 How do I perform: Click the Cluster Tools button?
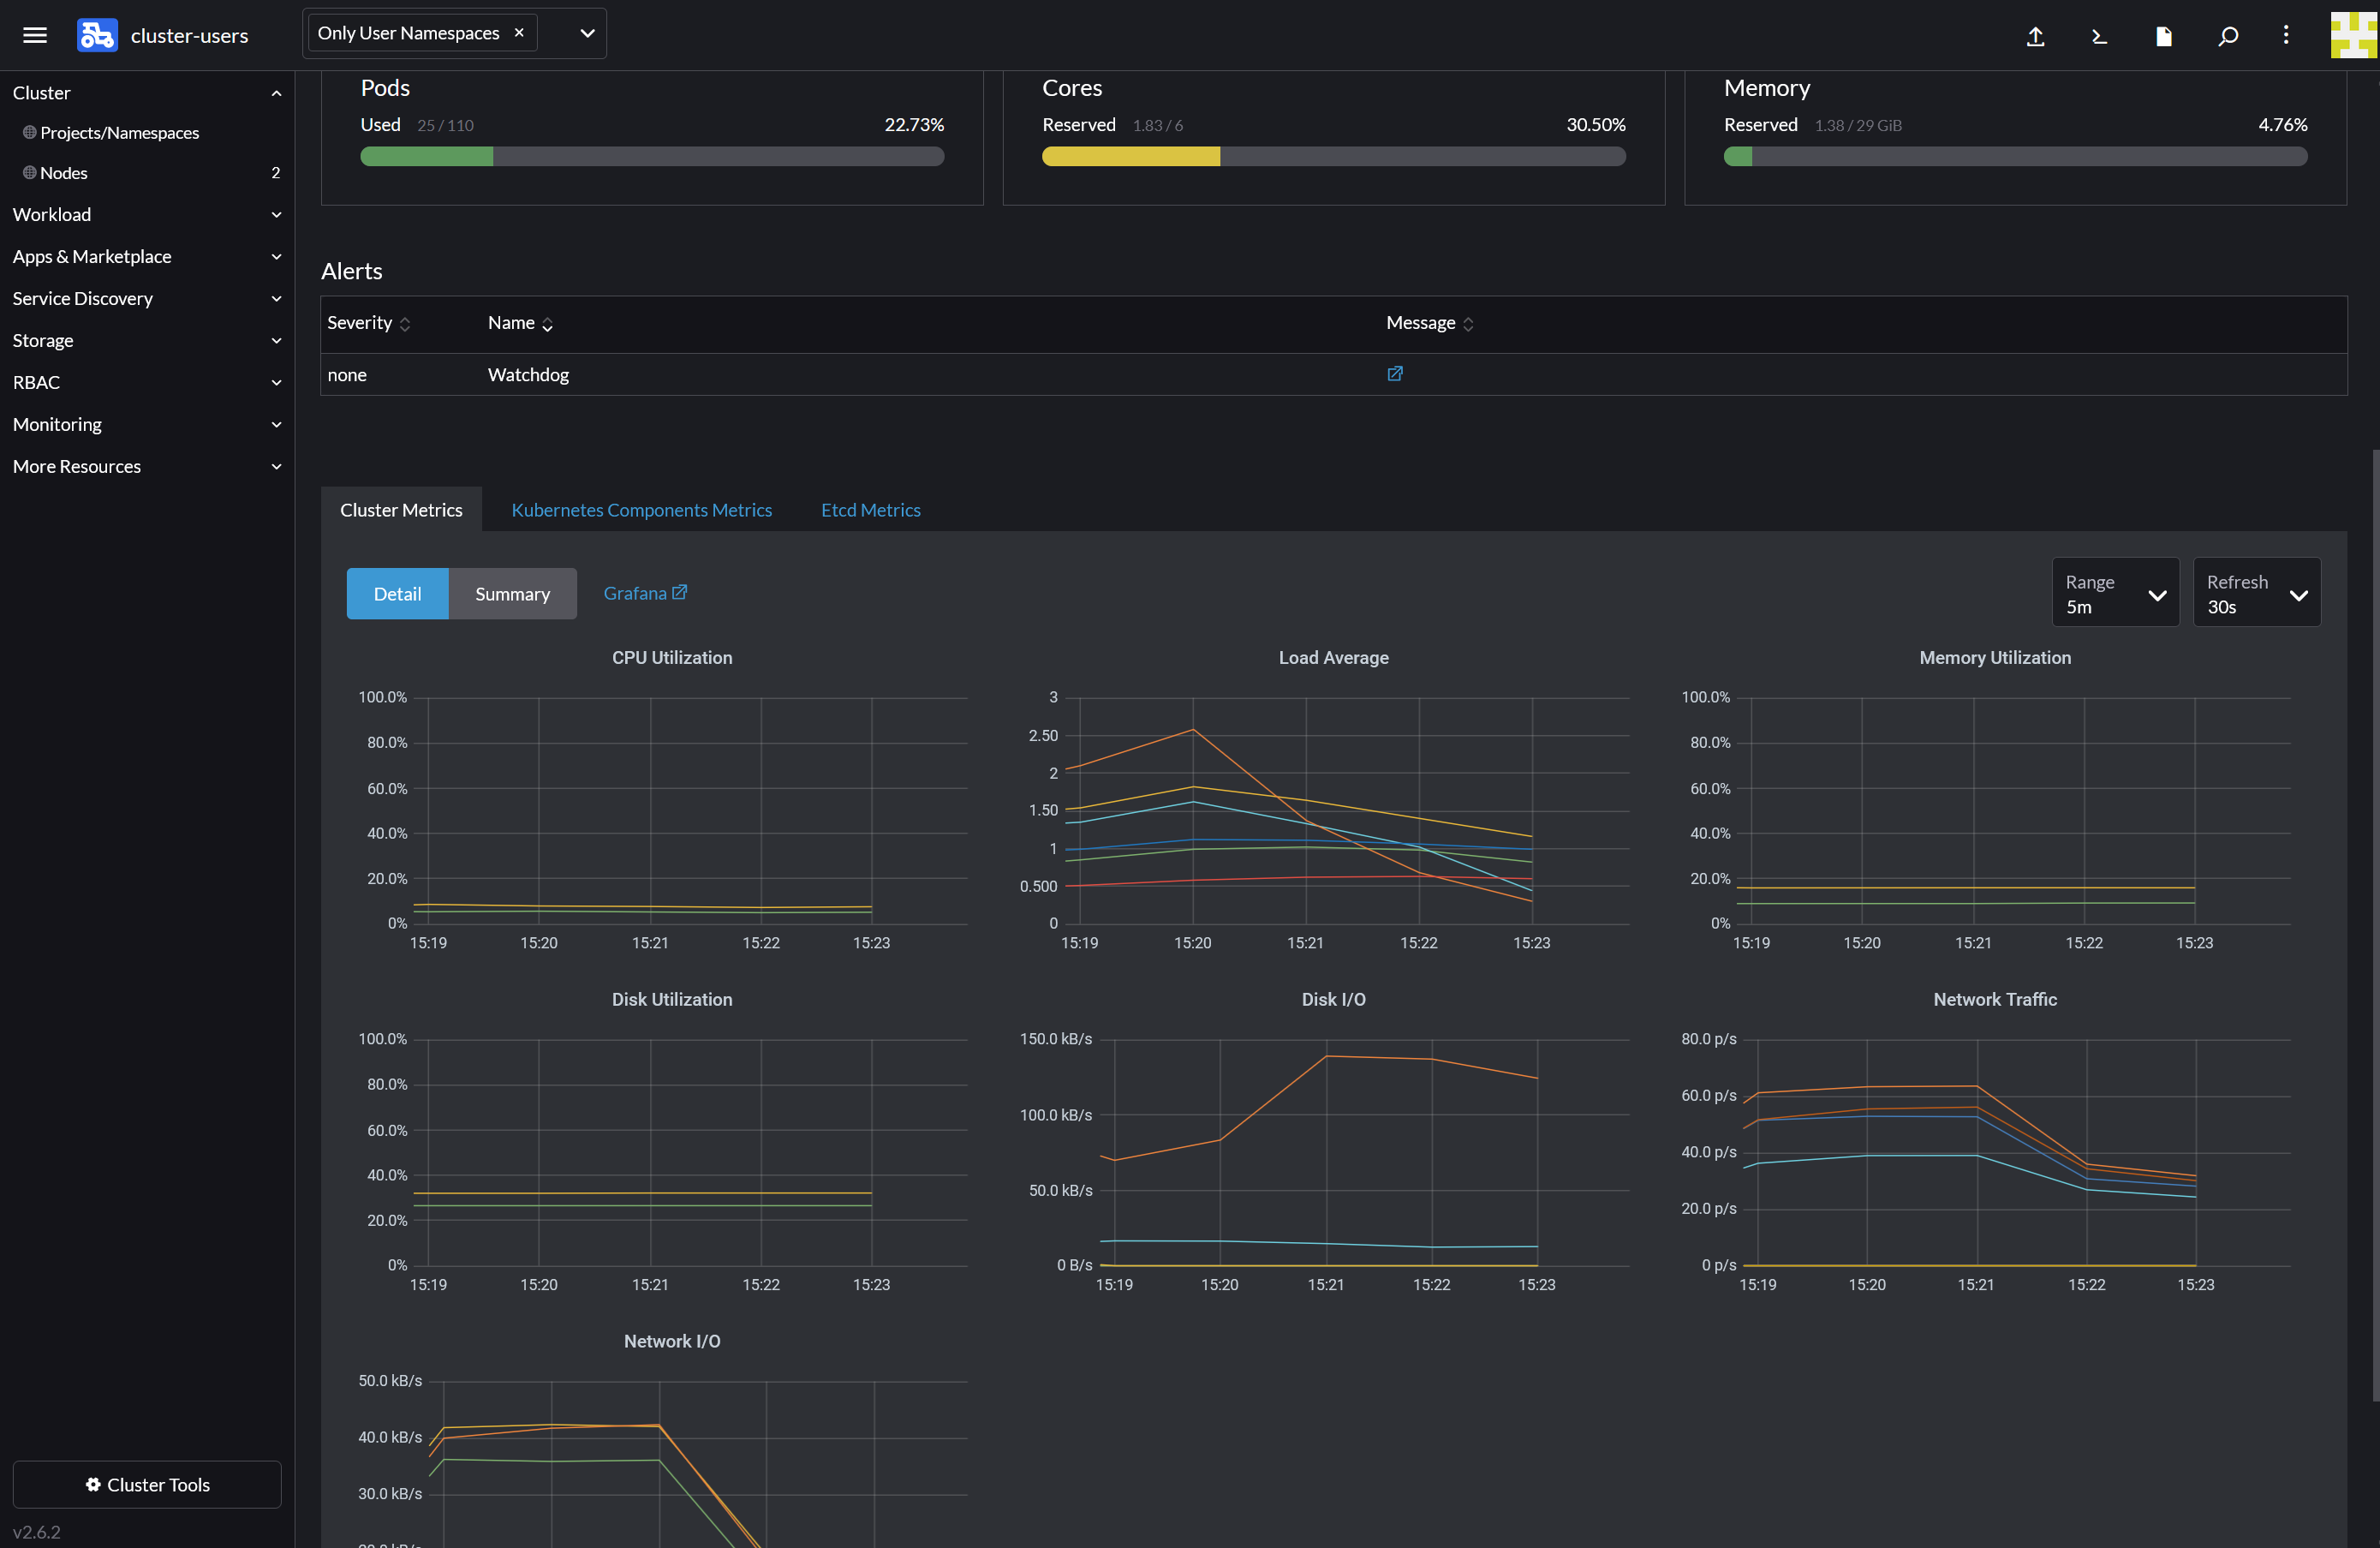click(x=147, y=1484)
